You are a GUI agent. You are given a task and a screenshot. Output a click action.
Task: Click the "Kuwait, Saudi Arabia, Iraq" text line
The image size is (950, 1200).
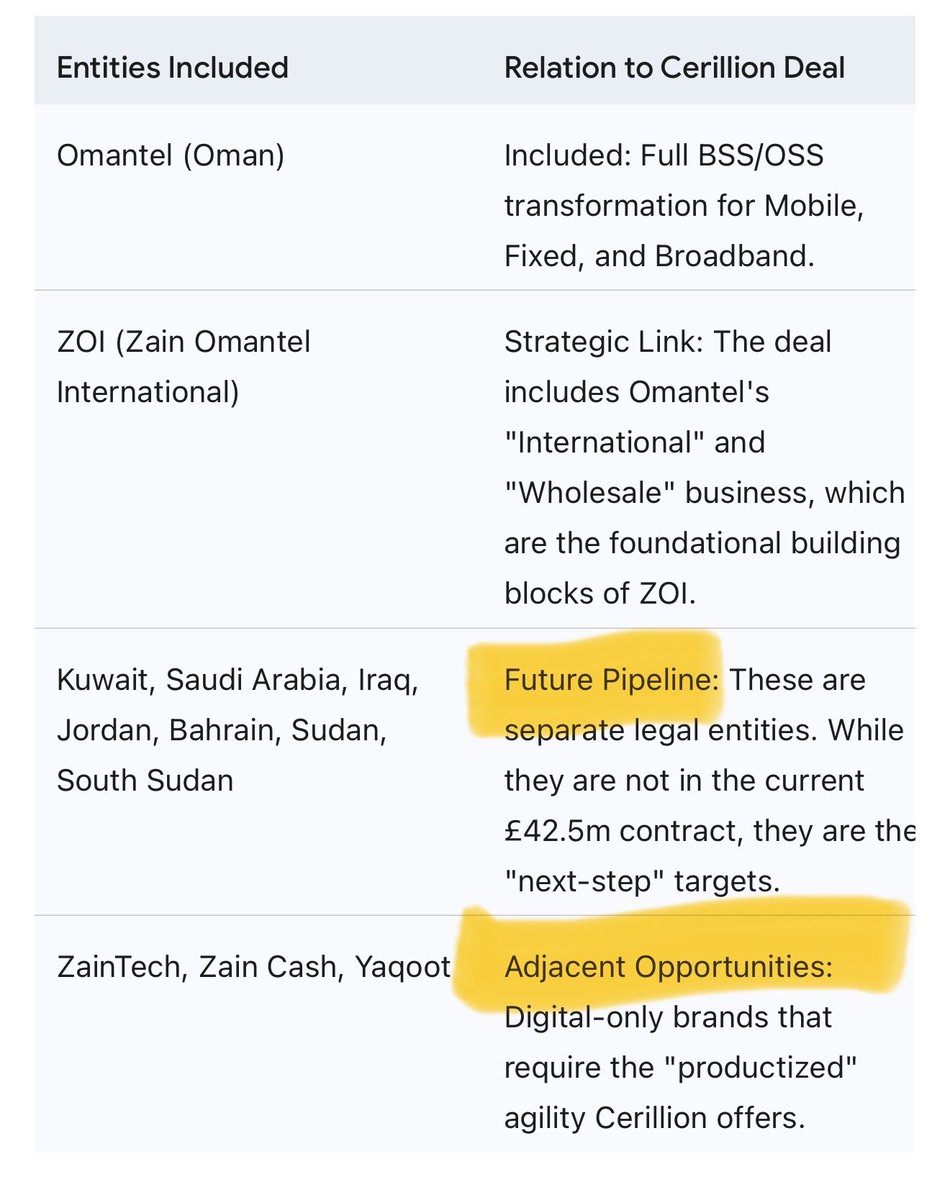(x=237, y=680)
